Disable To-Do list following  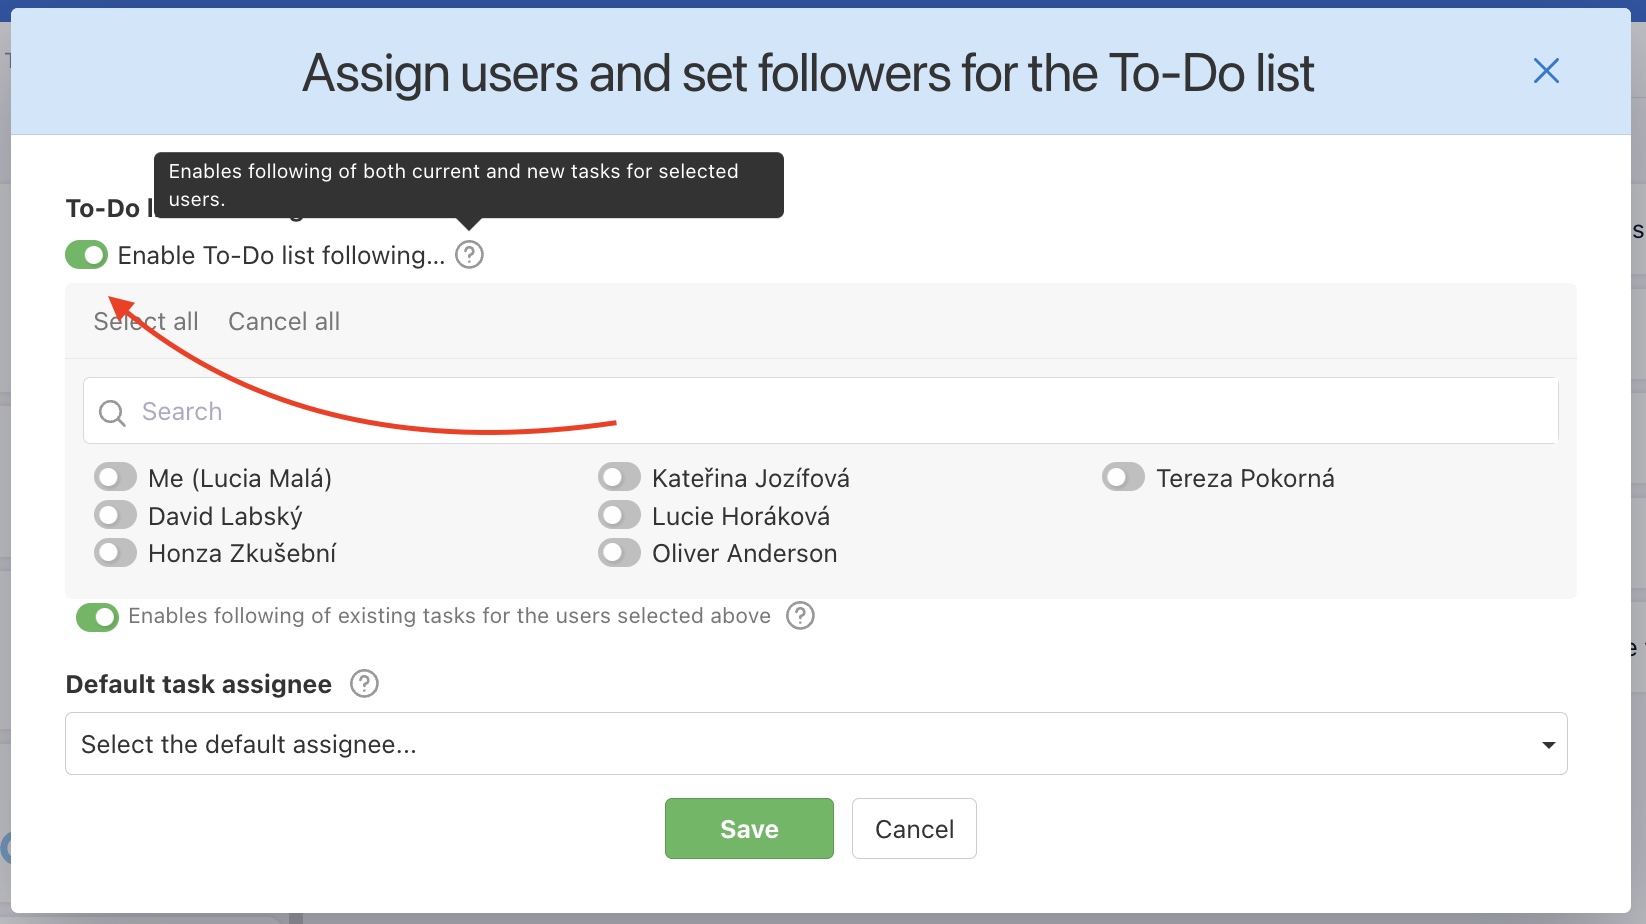click(85, 254)
